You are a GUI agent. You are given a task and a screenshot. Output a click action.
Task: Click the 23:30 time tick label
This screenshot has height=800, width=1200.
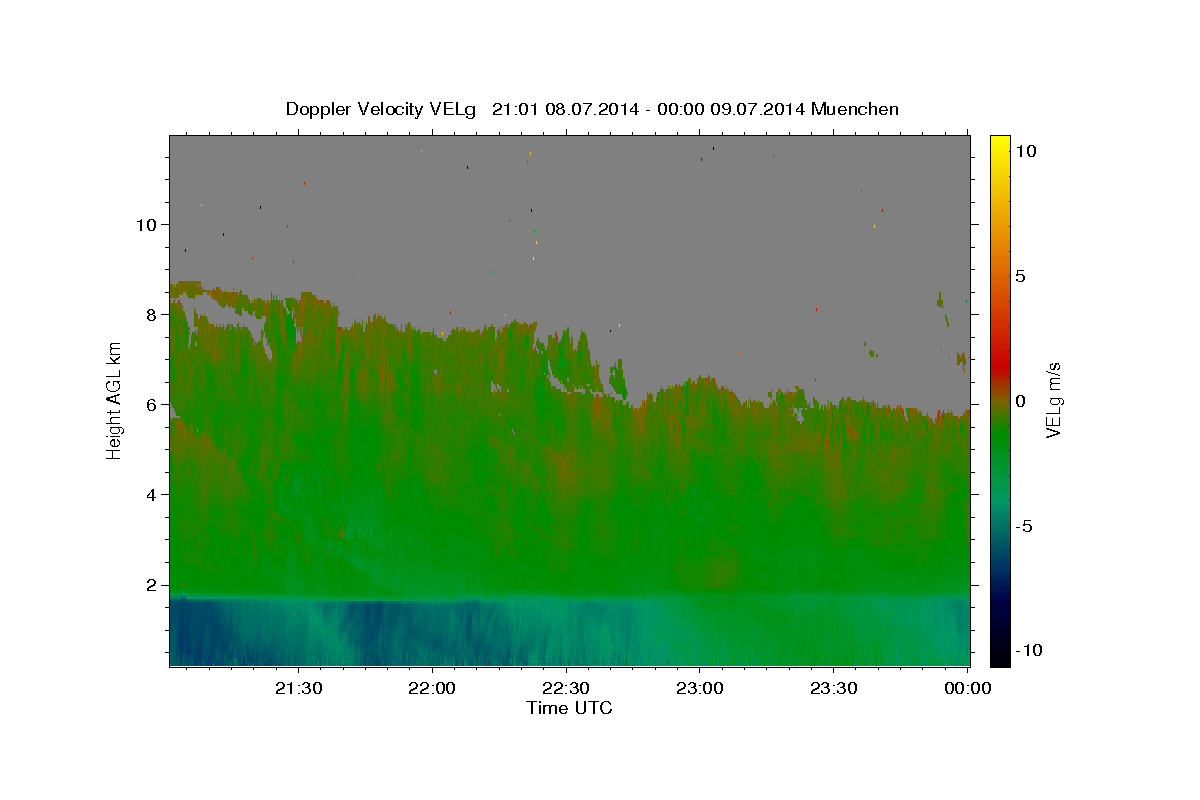(833, 688)
